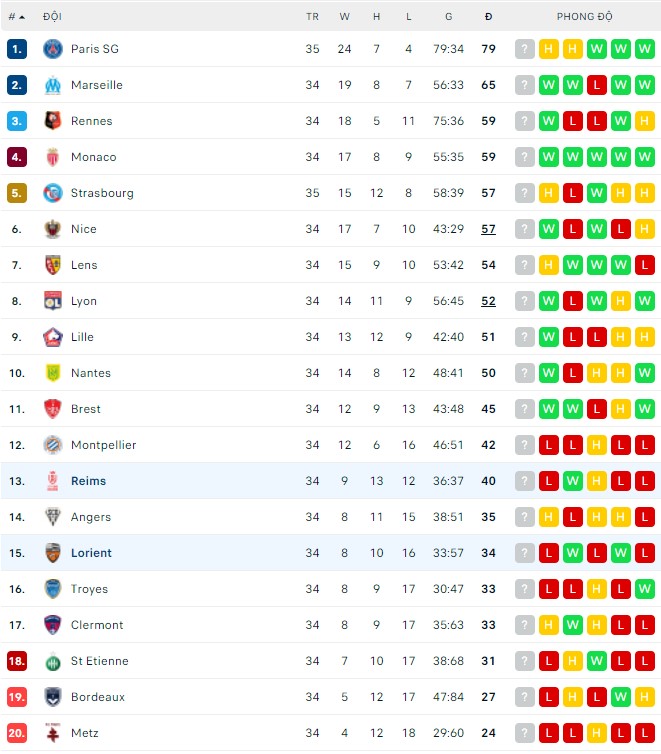Image resolution: width=661 pixels, height=754 pixels.
Task: Open the Reims team link
Action: tap(88, 481)
